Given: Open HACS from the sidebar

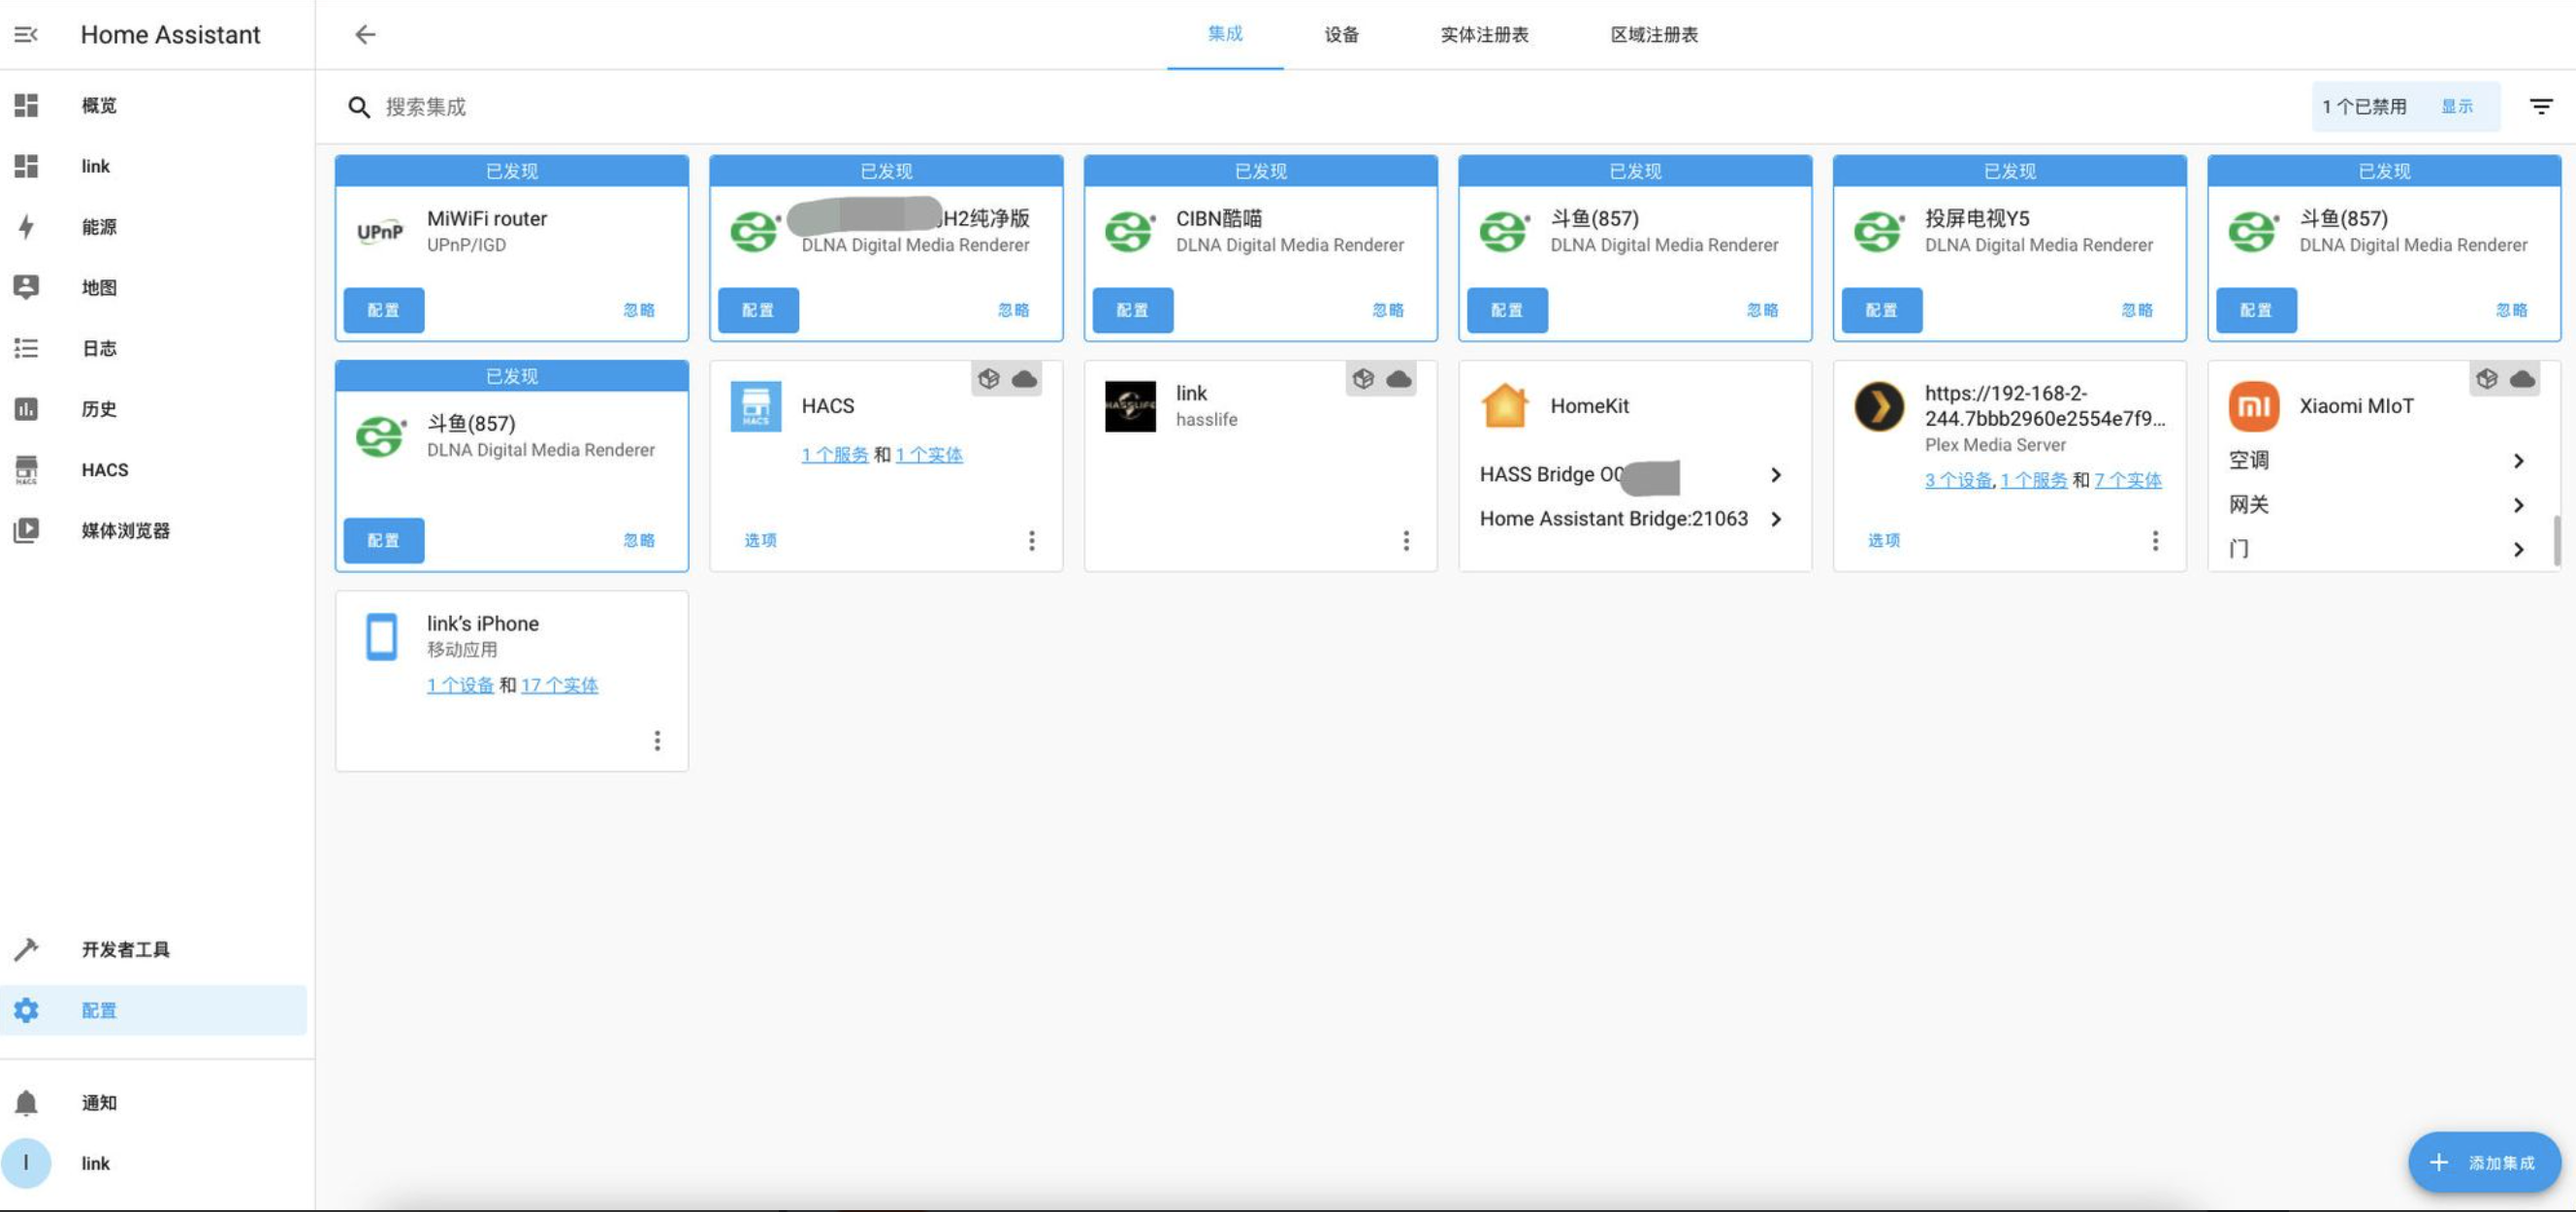Looking at the screenshot, I should tap(154, 470).
